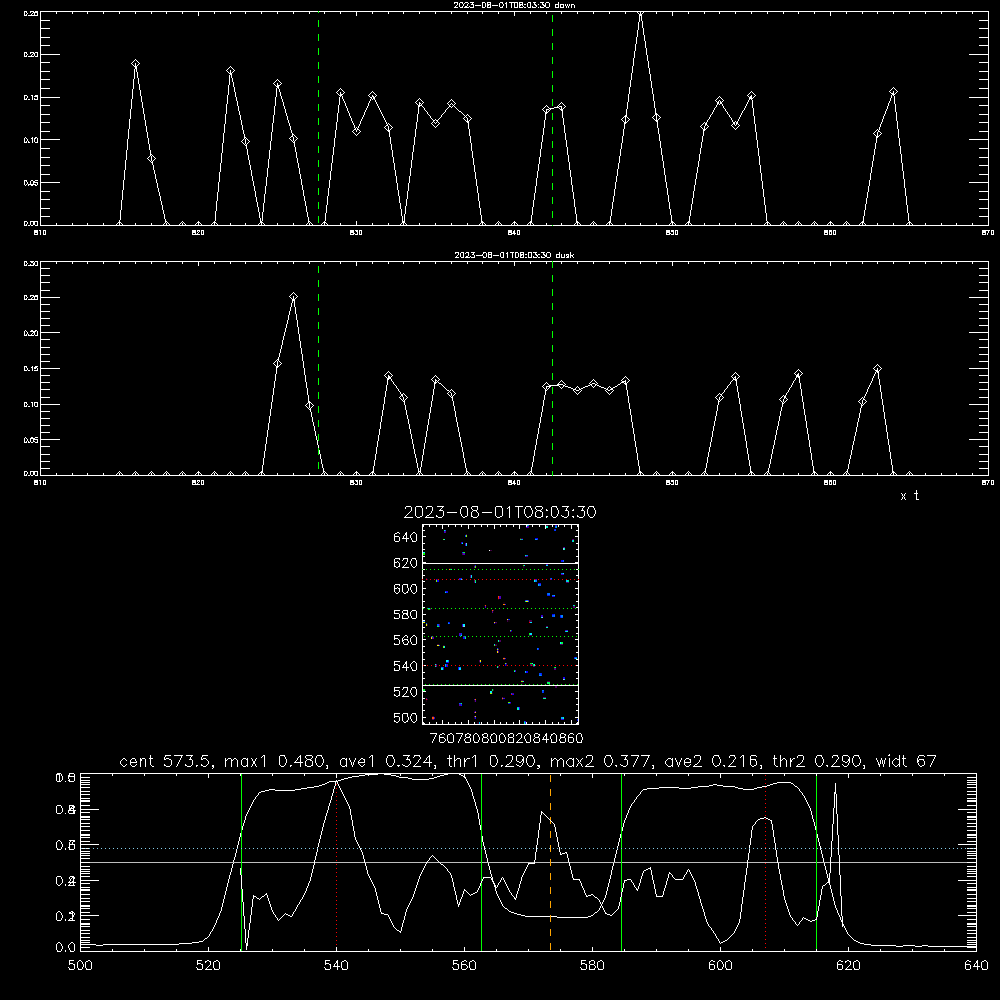Click the right green dashed line in dawn plot
The width and height of the screenshot is (1000, 1000).
(x=552, y=118)
